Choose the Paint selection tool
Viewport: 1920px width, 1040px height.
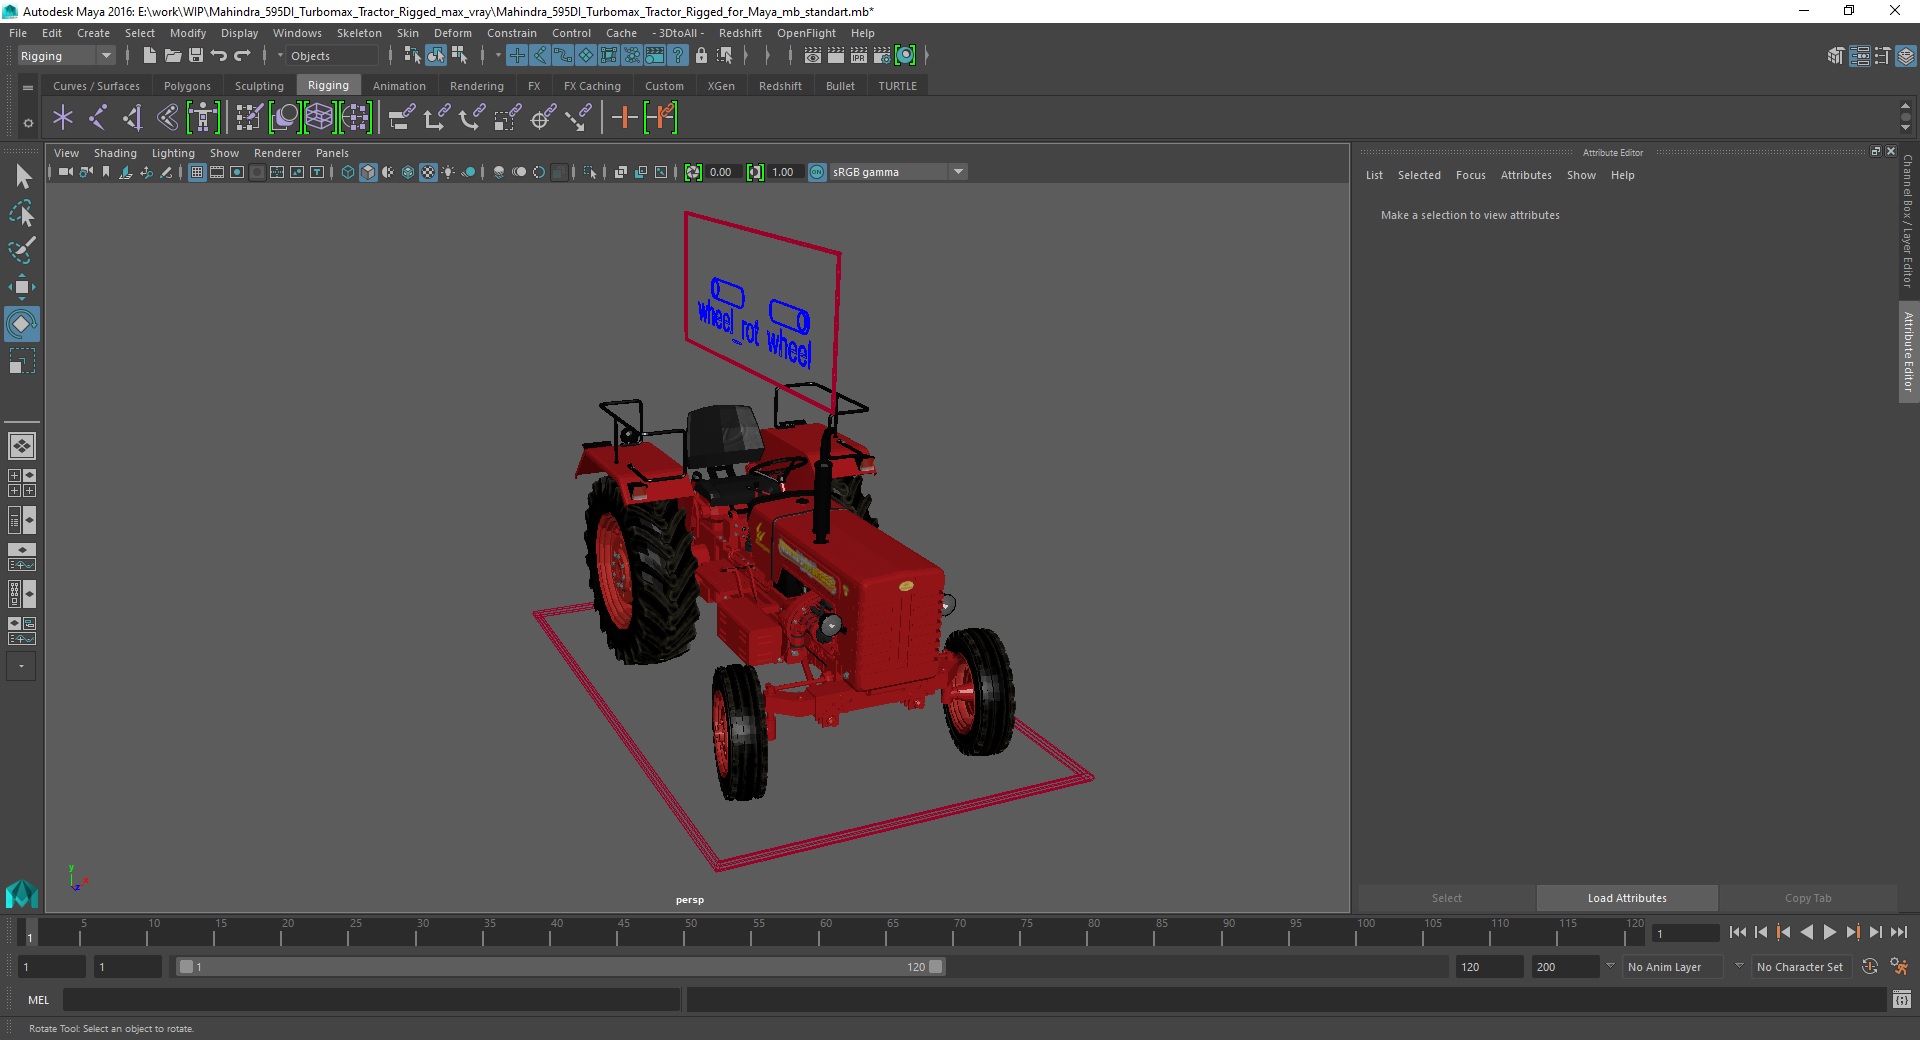(x=22, y=250)
